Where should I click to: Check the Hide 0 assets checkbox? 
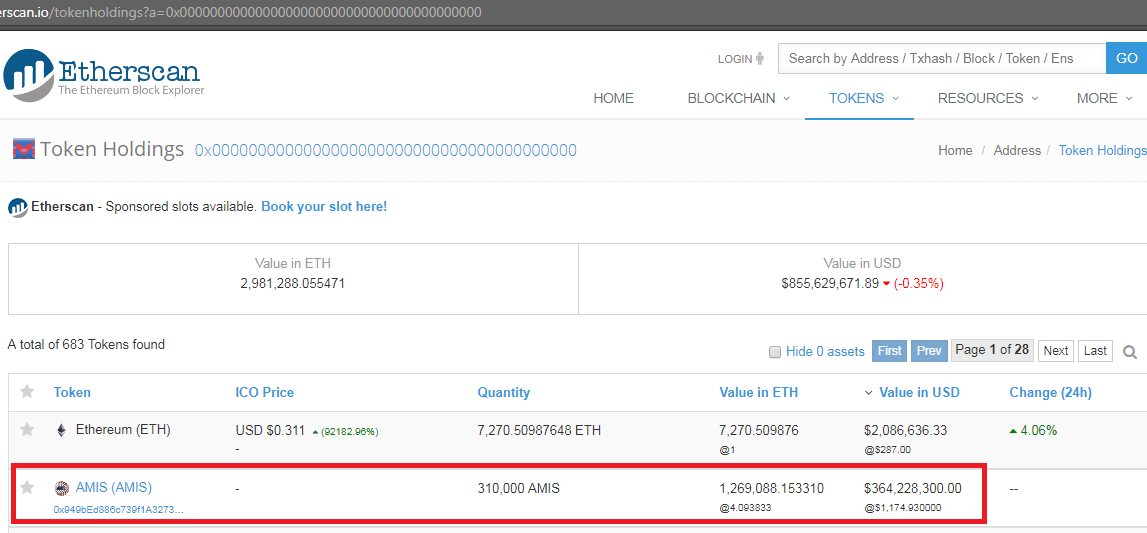pos(775,352)
